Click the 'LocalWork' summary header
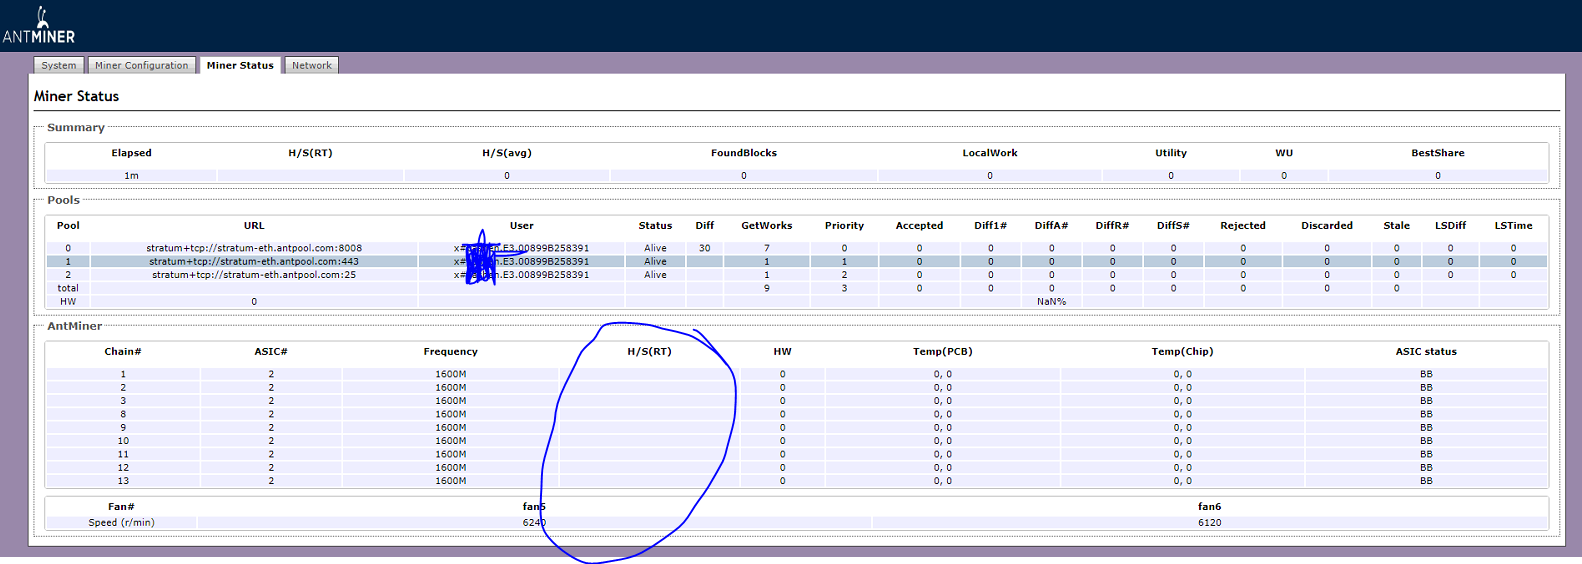The image size is (1582, 564). (990, 153)
